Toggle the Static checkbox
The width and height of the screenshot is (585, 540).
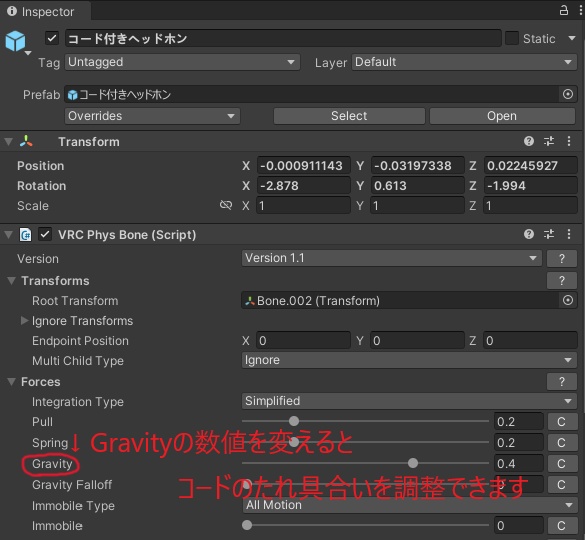click(x=512, y=38)
